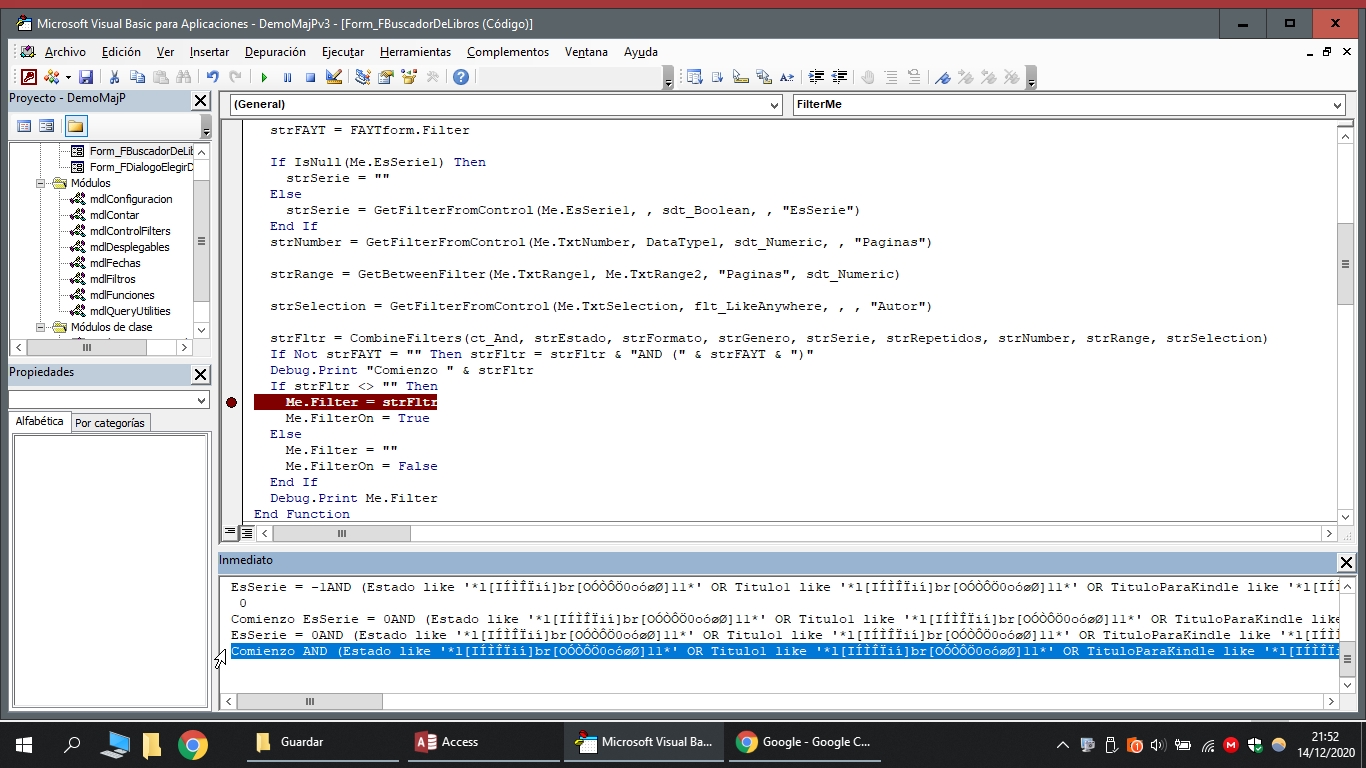
Task: Click View Object icon in Project panel
Action: point(47,126)
